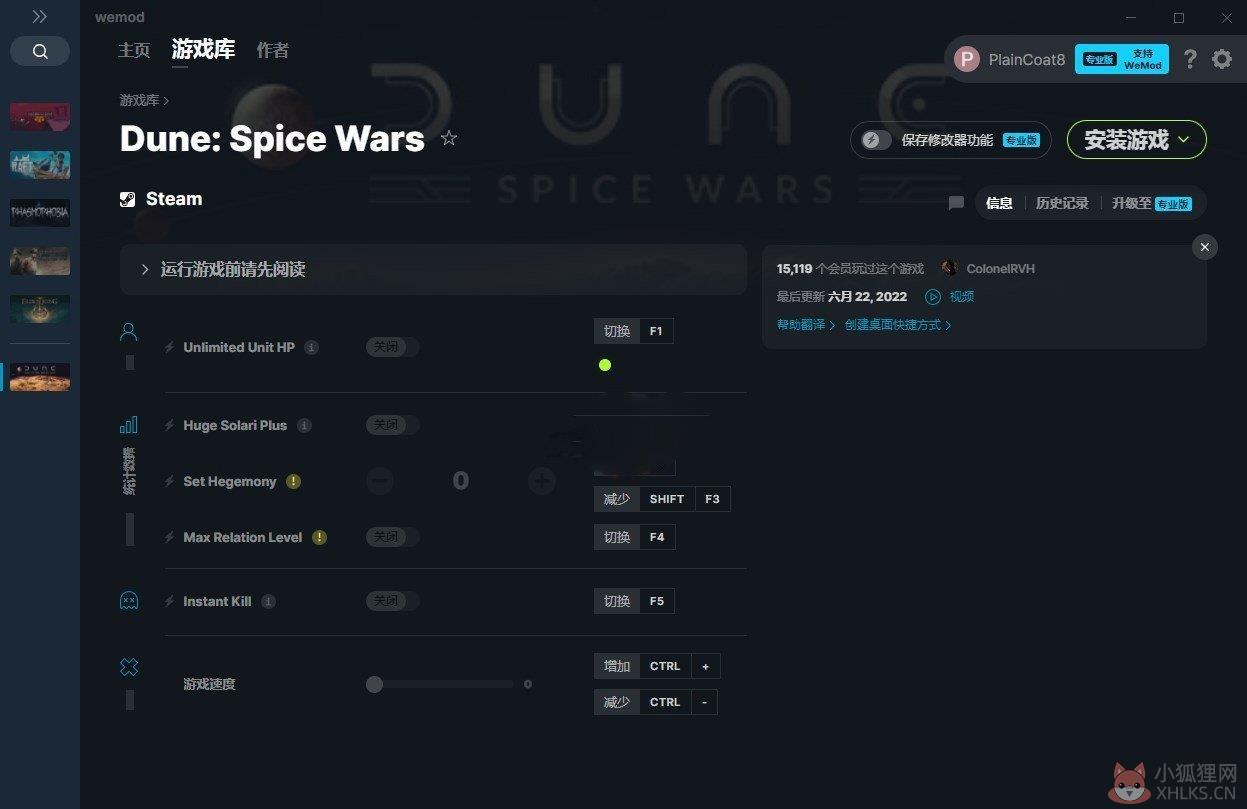The image size is (1247, 809).
Task: Switch to the 历史记录 tab
Action: 1062,203
